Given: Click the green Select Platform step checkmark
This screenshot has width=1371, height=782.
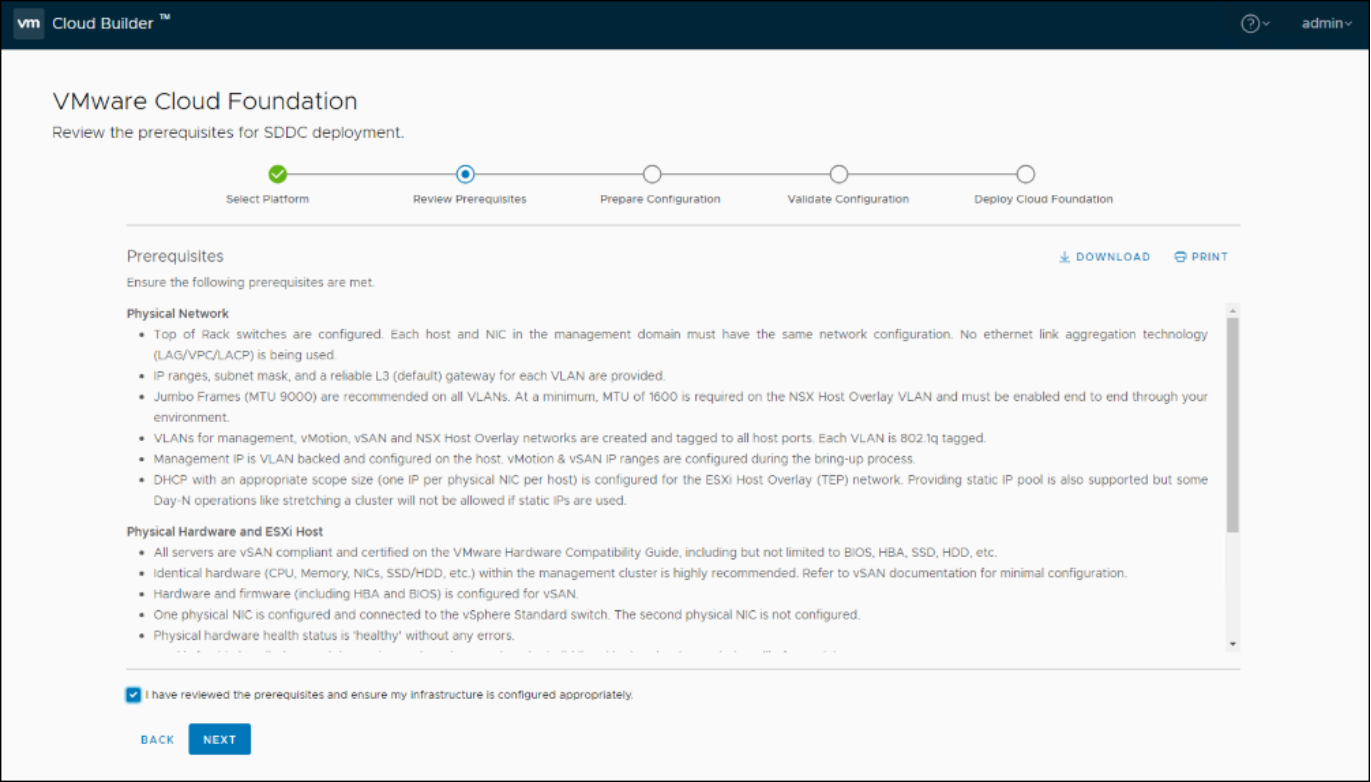Looking at the screenshot, I should [x=278, y=174].
